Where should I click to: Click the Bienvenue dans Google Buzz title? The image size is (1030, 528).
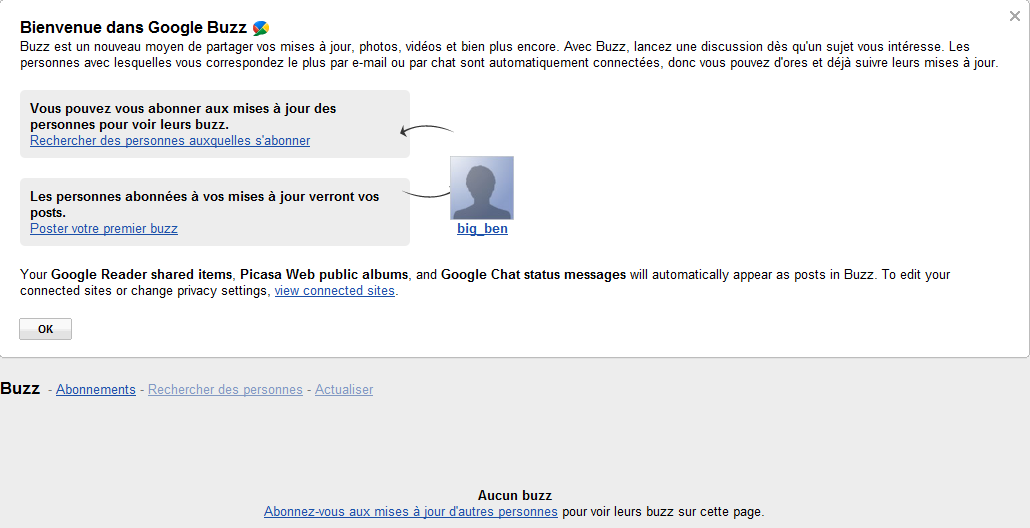(133, 28)
